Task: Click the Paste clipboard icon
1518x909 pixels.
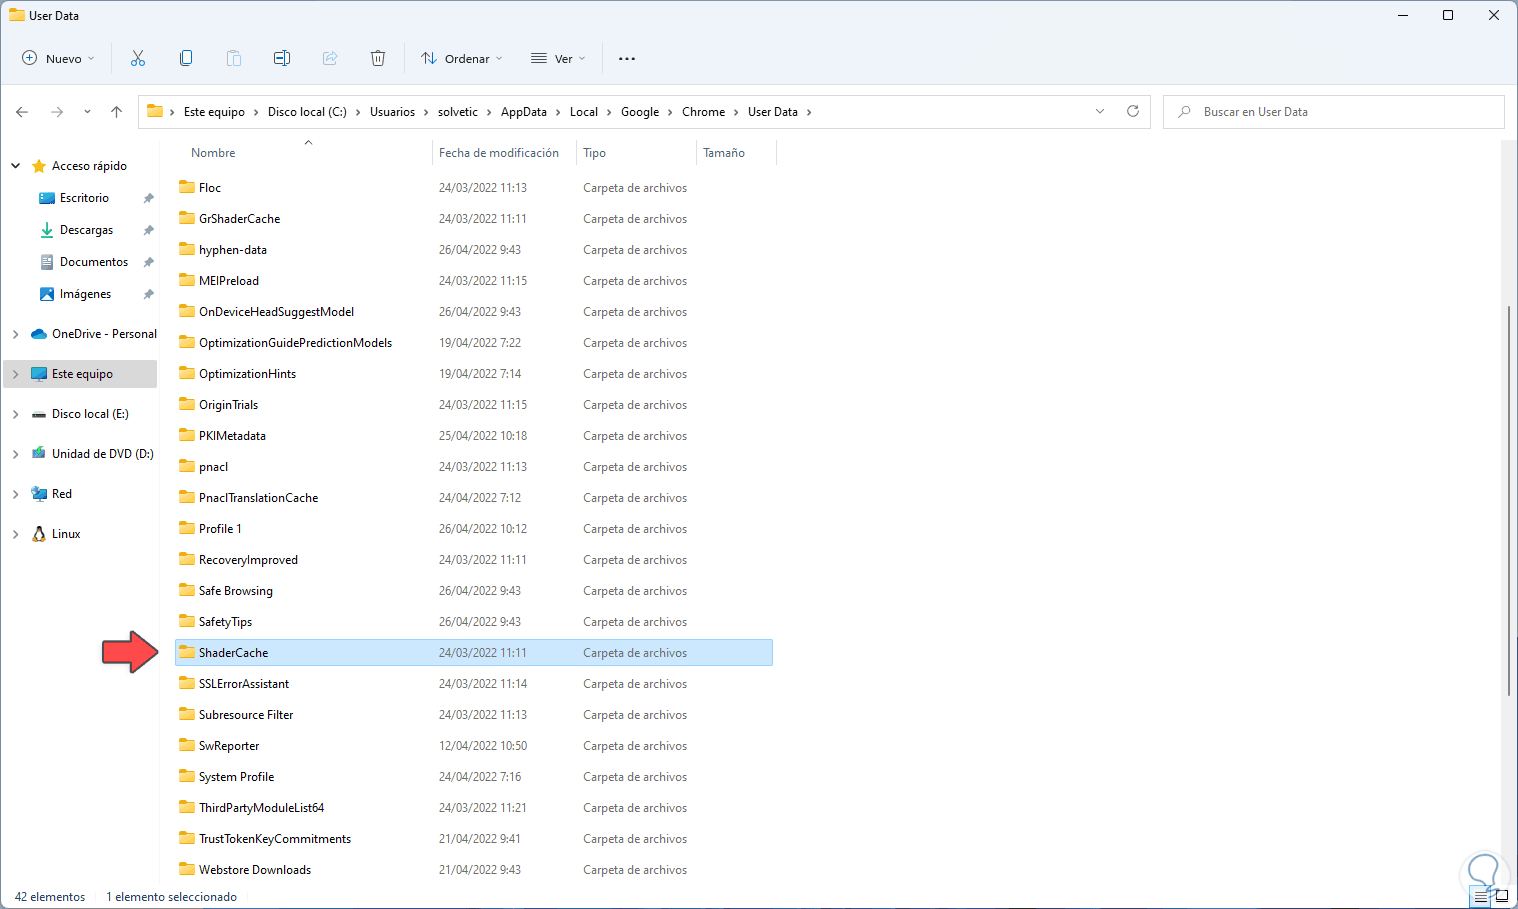Action: [x=234, y=58]
